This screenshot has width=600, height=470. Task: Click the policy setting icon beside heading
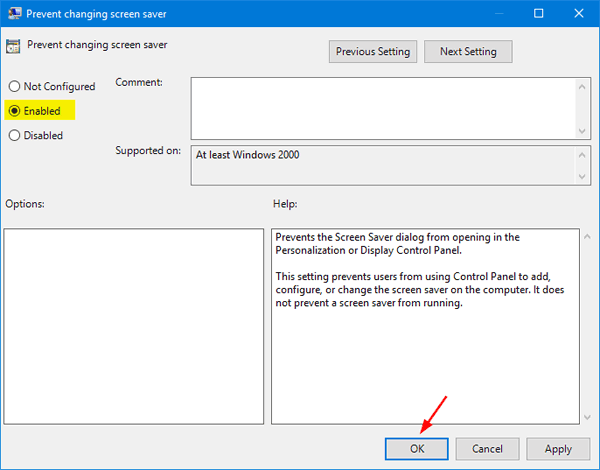pyautogui.click(x=13, y=46)
